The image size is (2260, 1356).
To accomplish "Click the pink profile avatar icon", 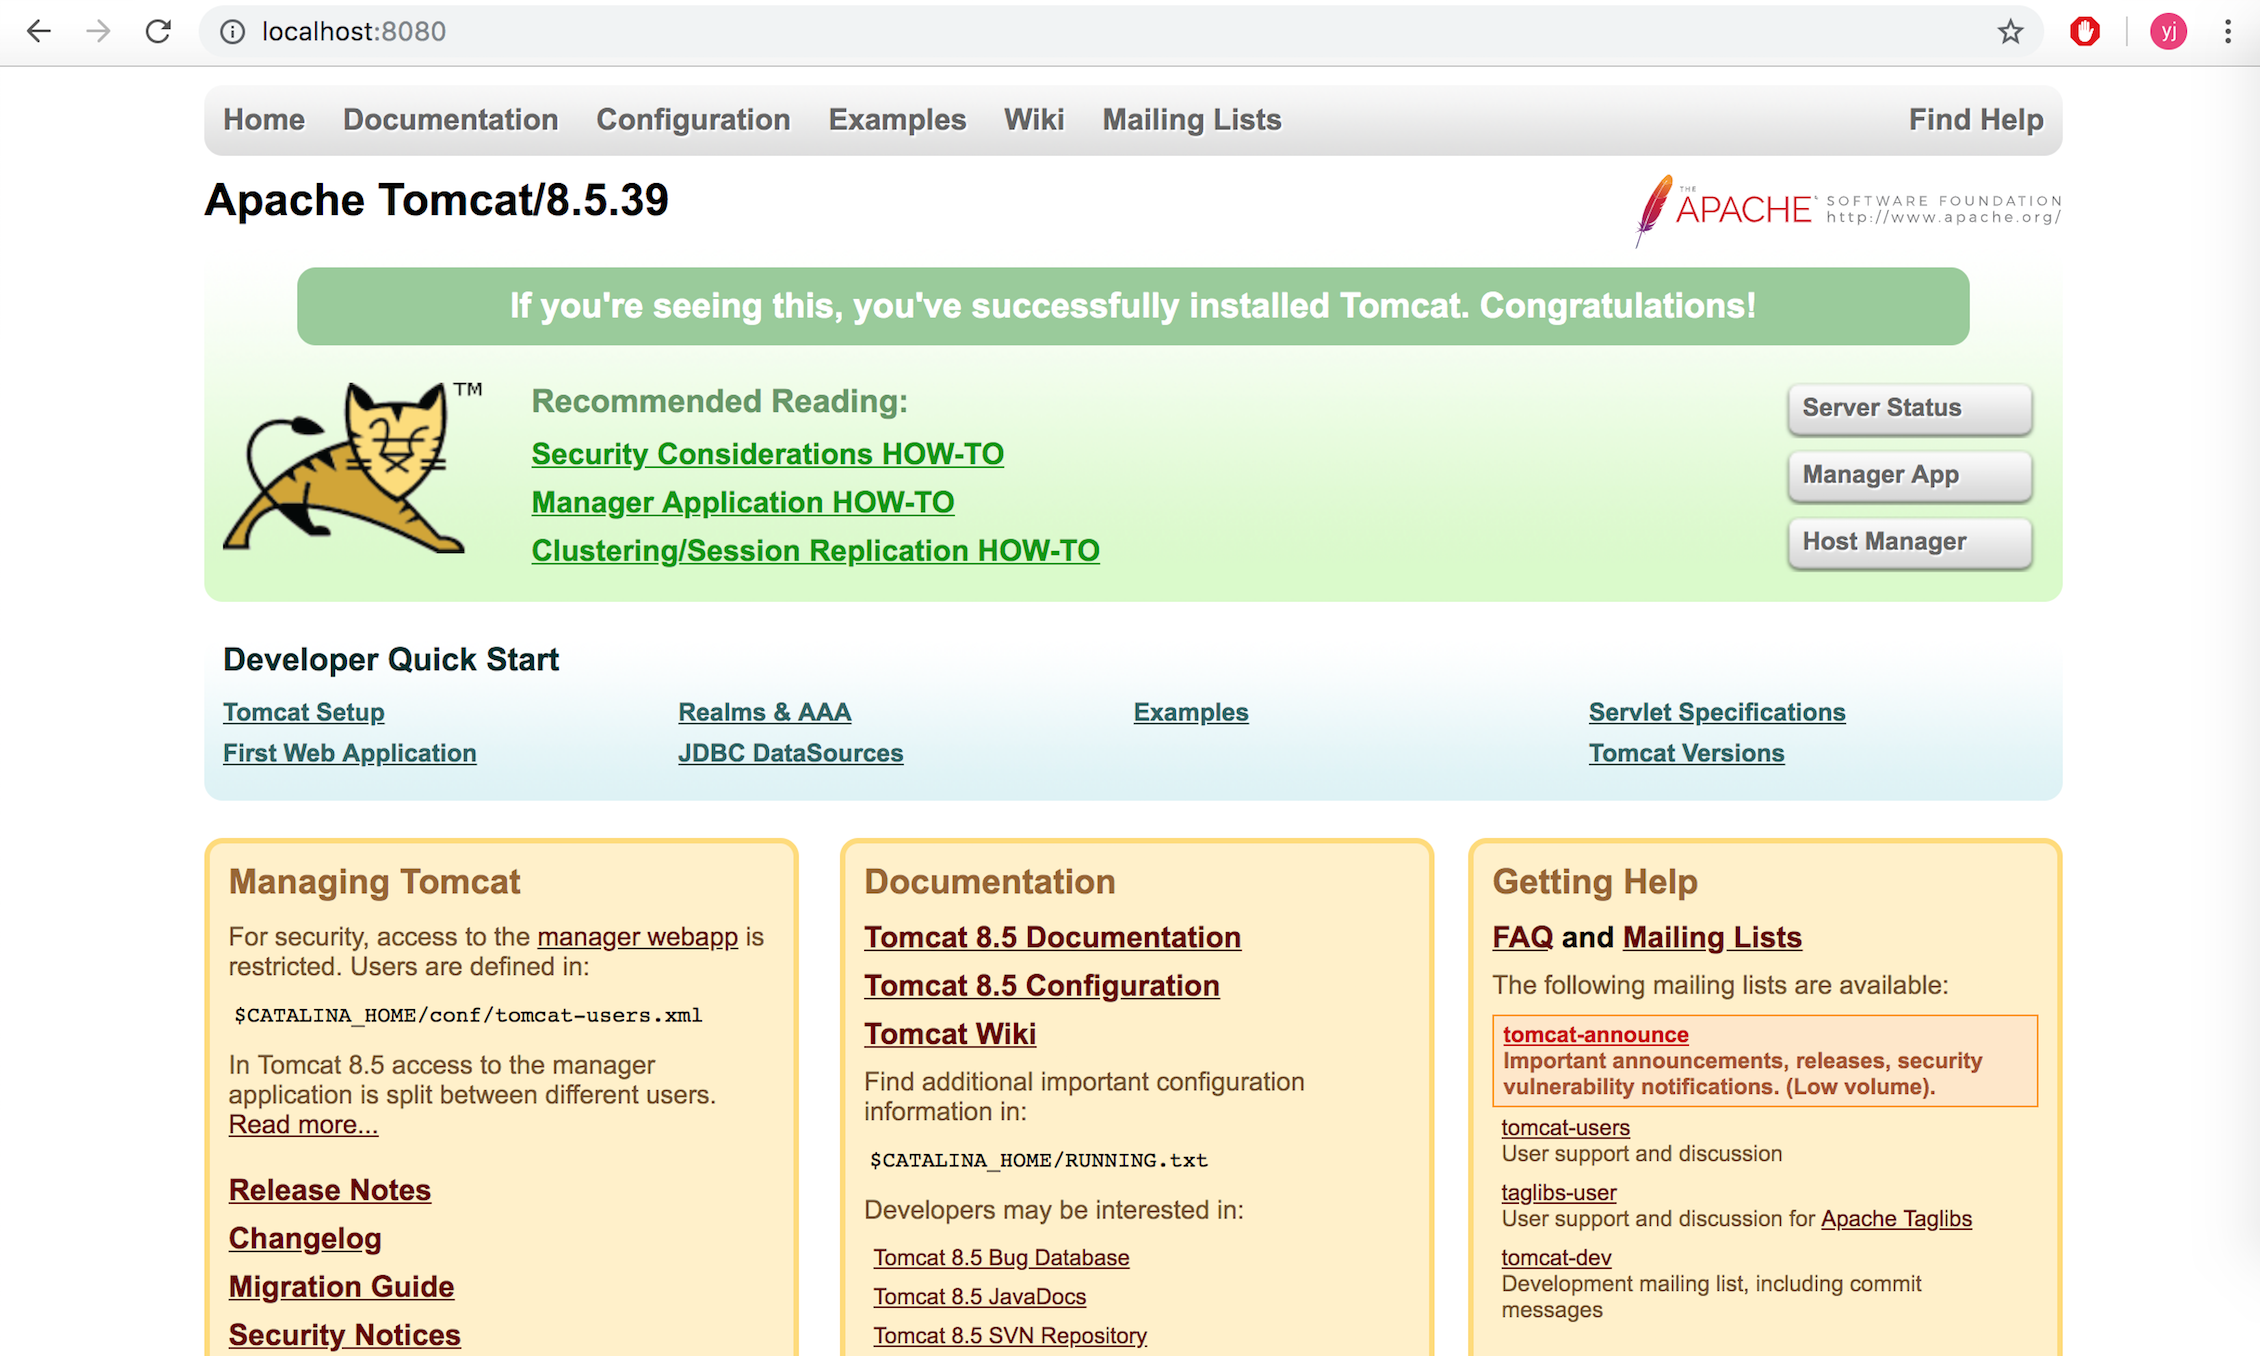I will click(2168, 32).
